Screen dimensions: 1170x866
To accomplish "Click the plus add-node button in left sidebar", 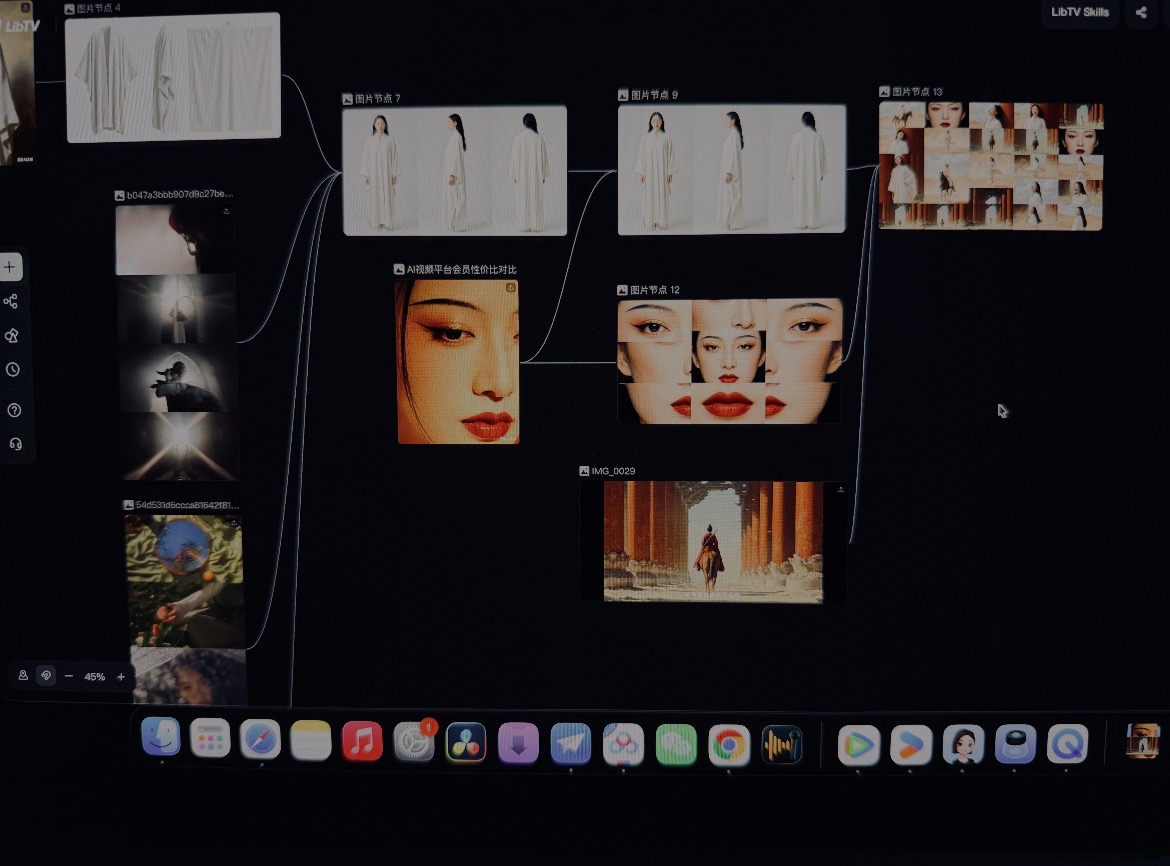I will (10, 266).
